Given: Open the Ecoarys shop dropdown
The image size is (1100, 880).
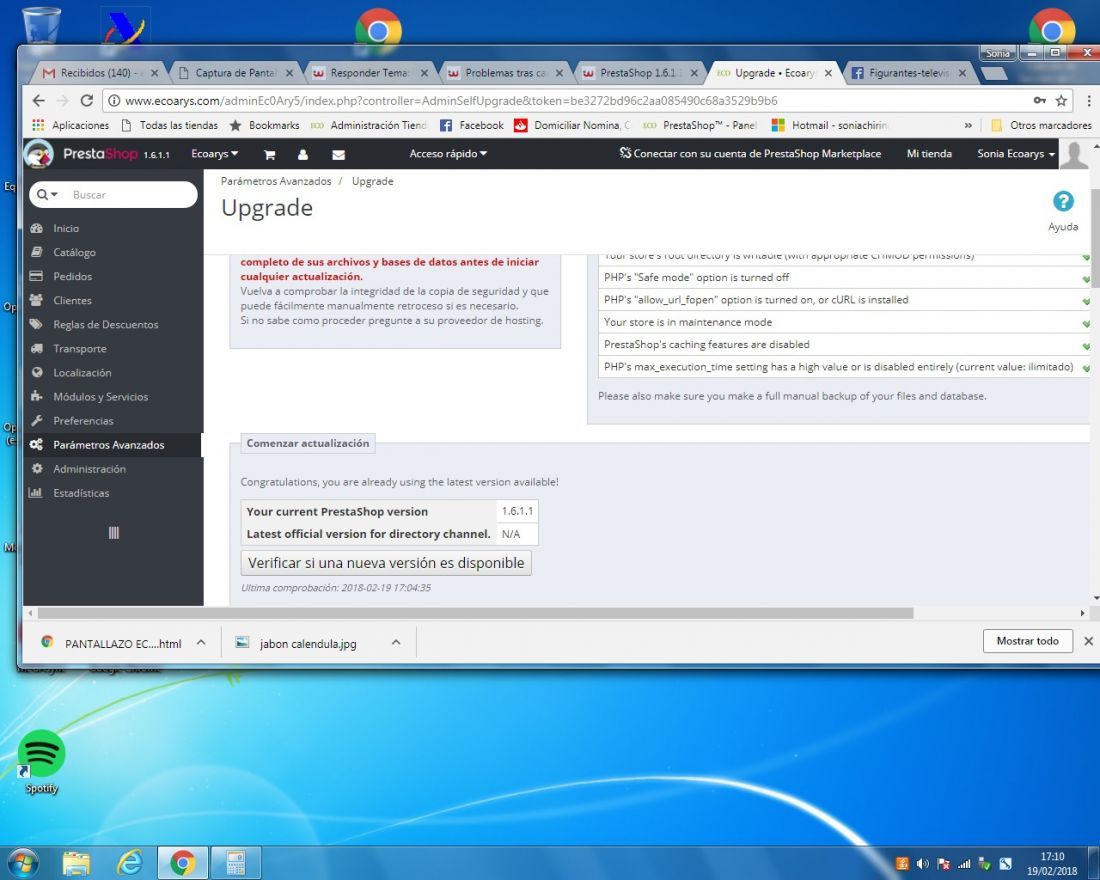Looking at the screenshot, I should [x=215, y=154].
